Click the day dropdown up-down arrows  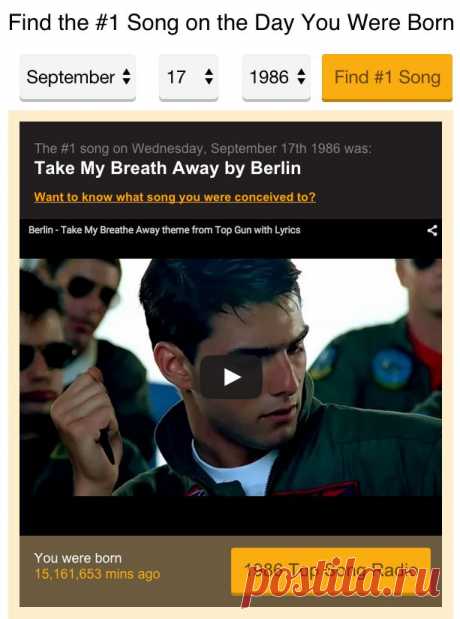click(209, 77)
